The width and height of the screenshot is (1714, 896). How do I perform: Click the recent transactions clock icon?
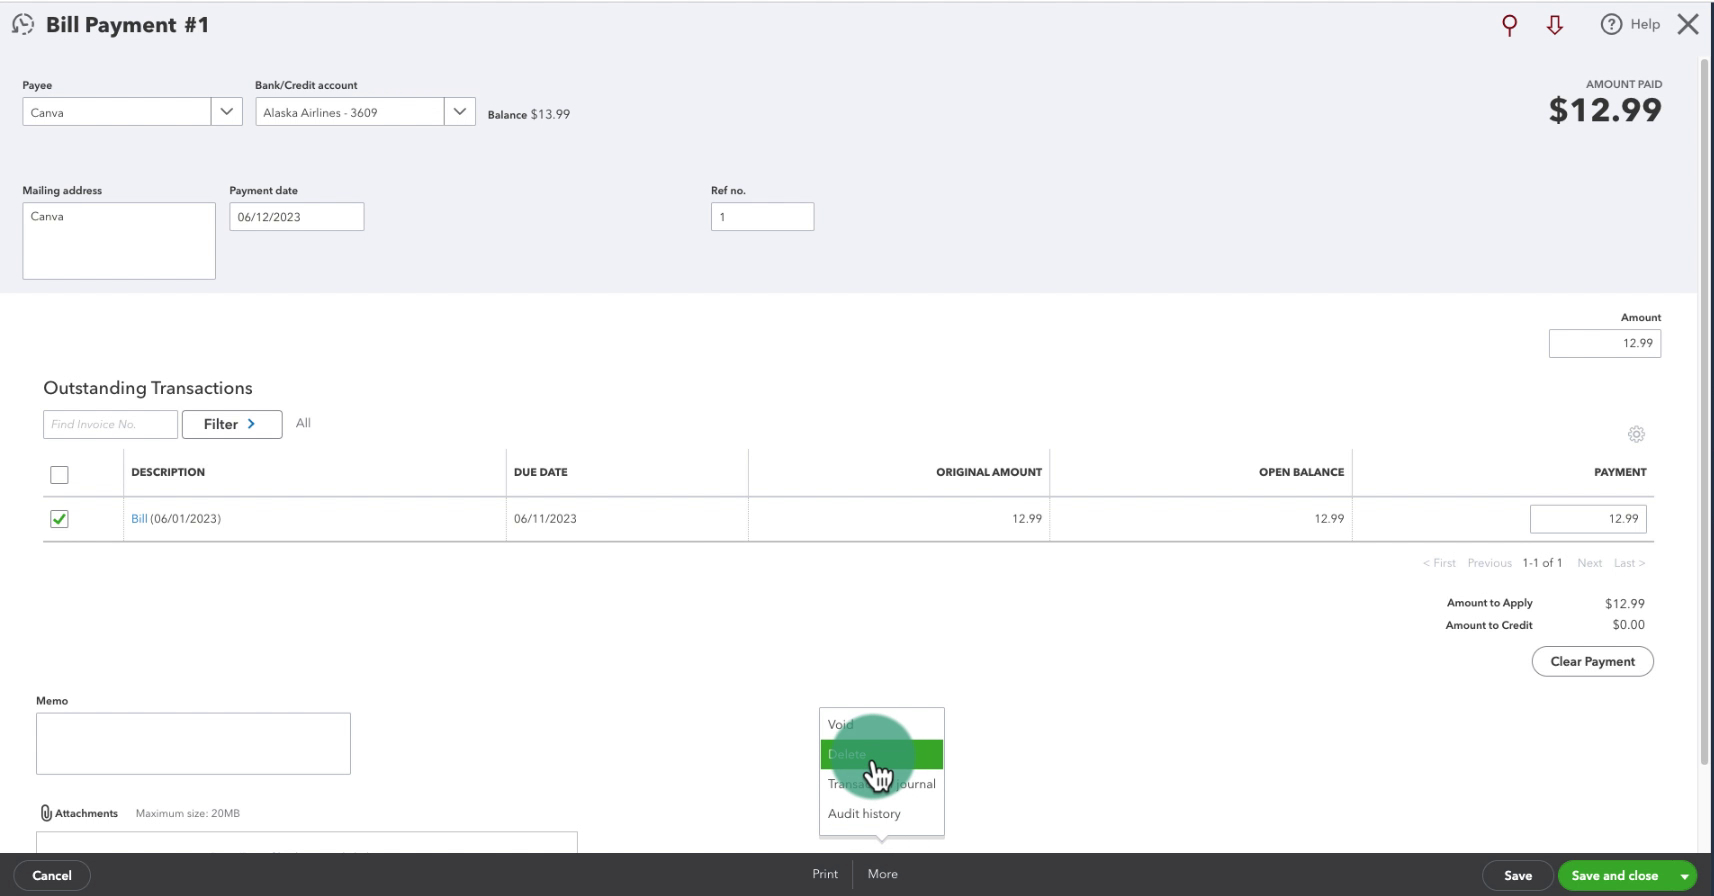click(22, 25)
